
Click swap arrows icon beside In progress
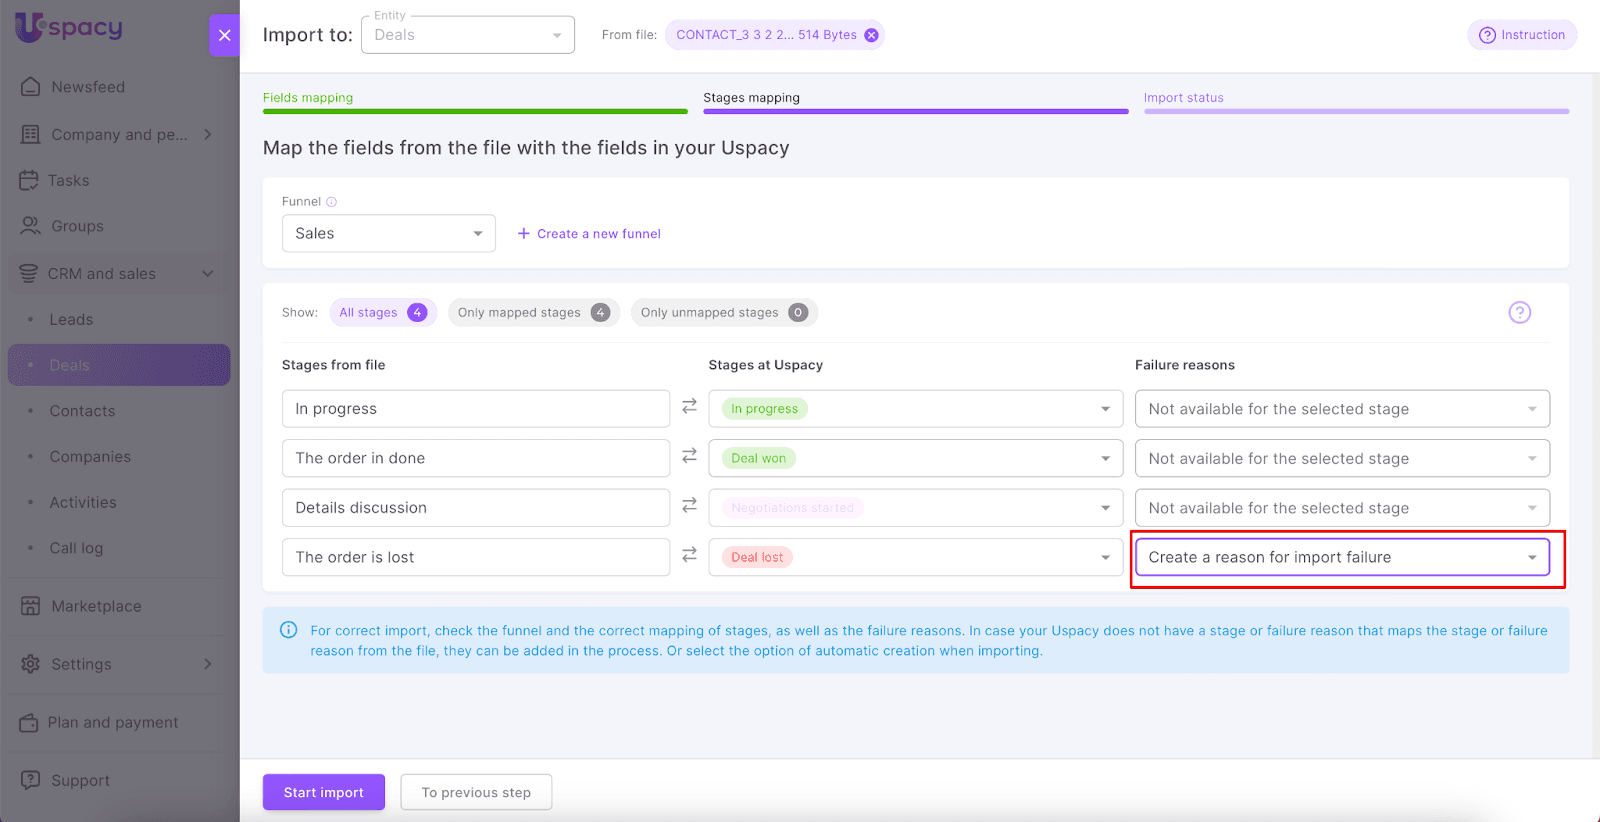click(689, 407)
